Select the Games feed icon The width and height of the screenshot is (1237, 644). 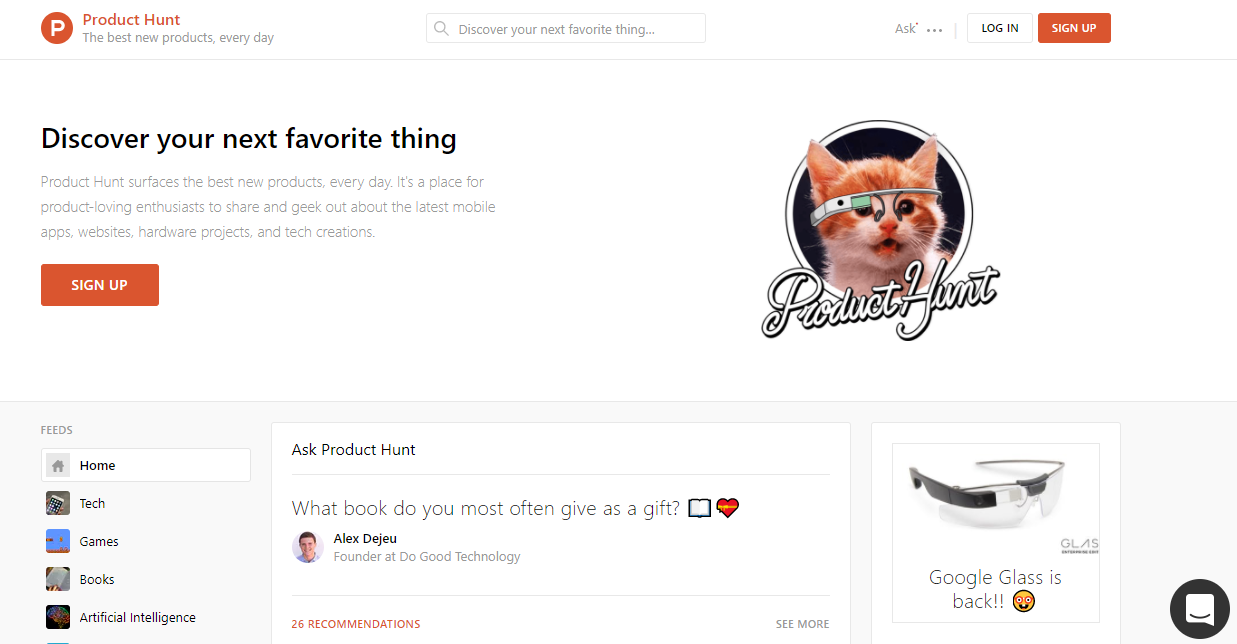(x=58, y=541)
